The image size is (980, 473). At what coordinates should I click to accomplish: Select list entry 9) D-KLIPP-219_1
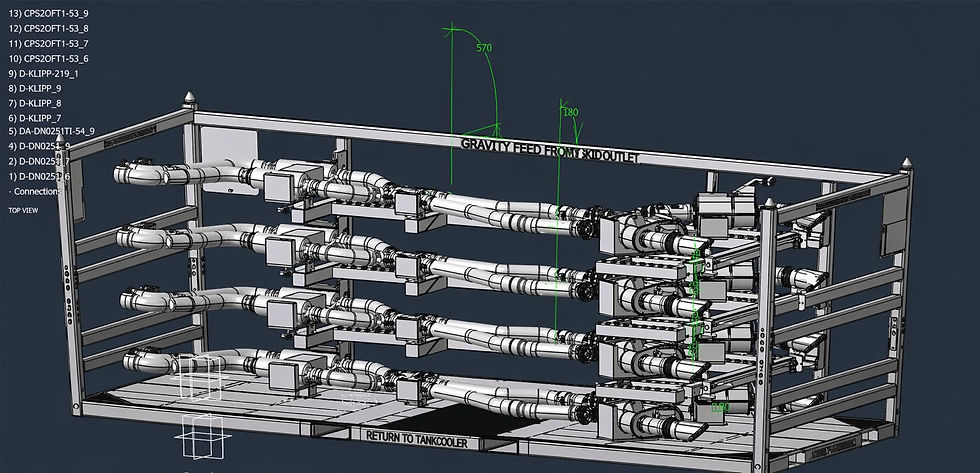43,73
